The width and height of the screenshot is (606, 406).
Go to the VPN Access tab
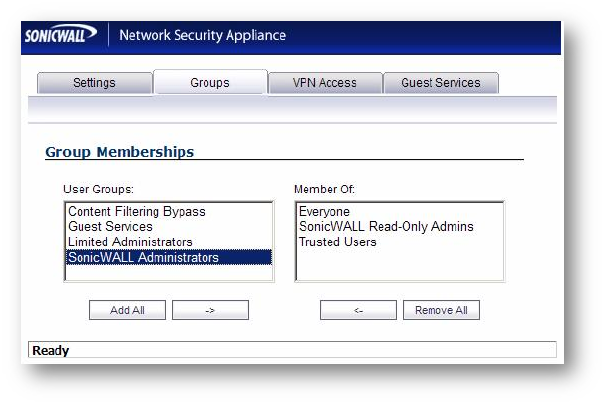(325, 83)
